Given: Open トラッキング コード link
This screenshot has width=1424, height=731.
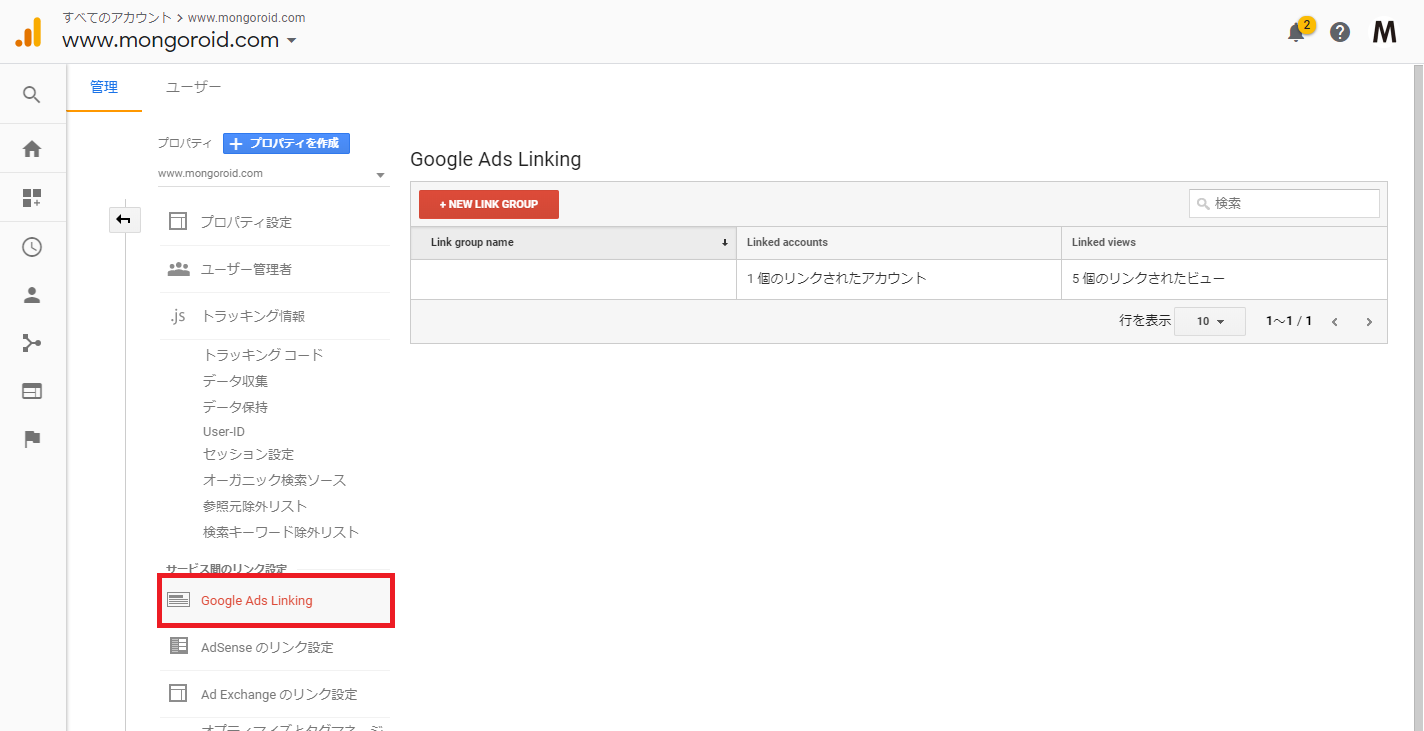Looking at the screenshot, I should tap(263, 355).
